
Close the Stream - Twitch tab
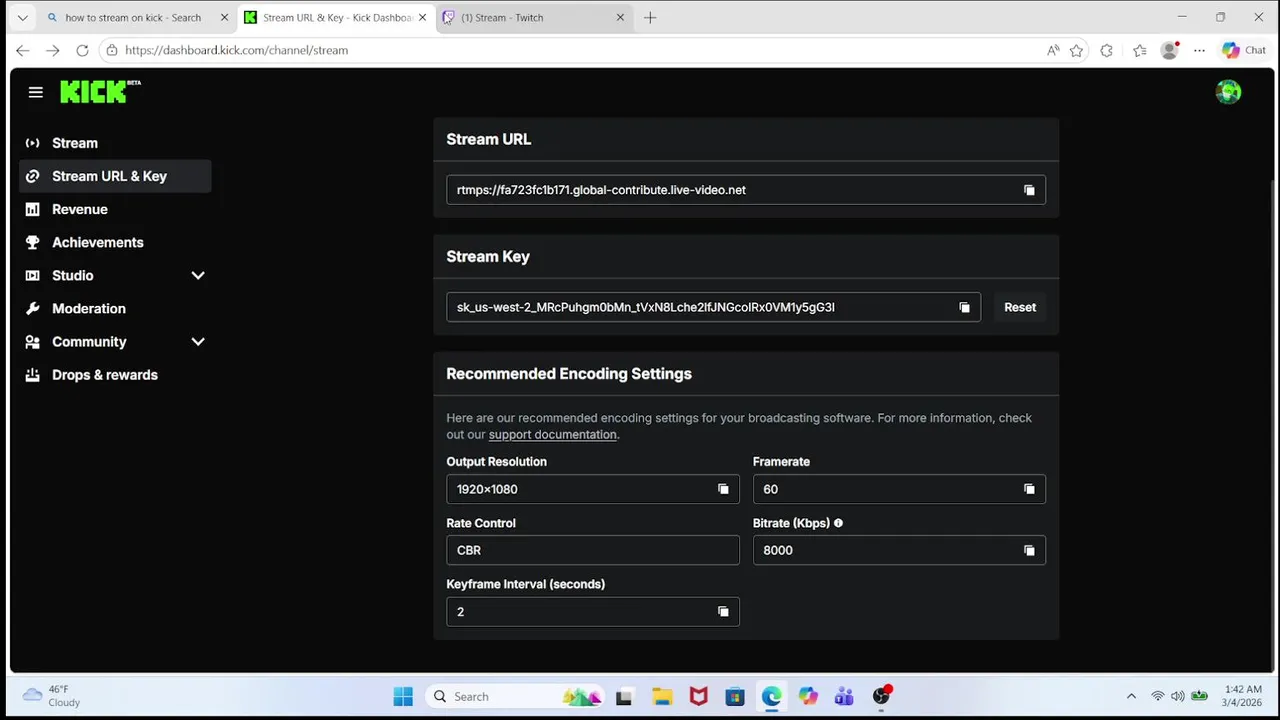(620, 17)
